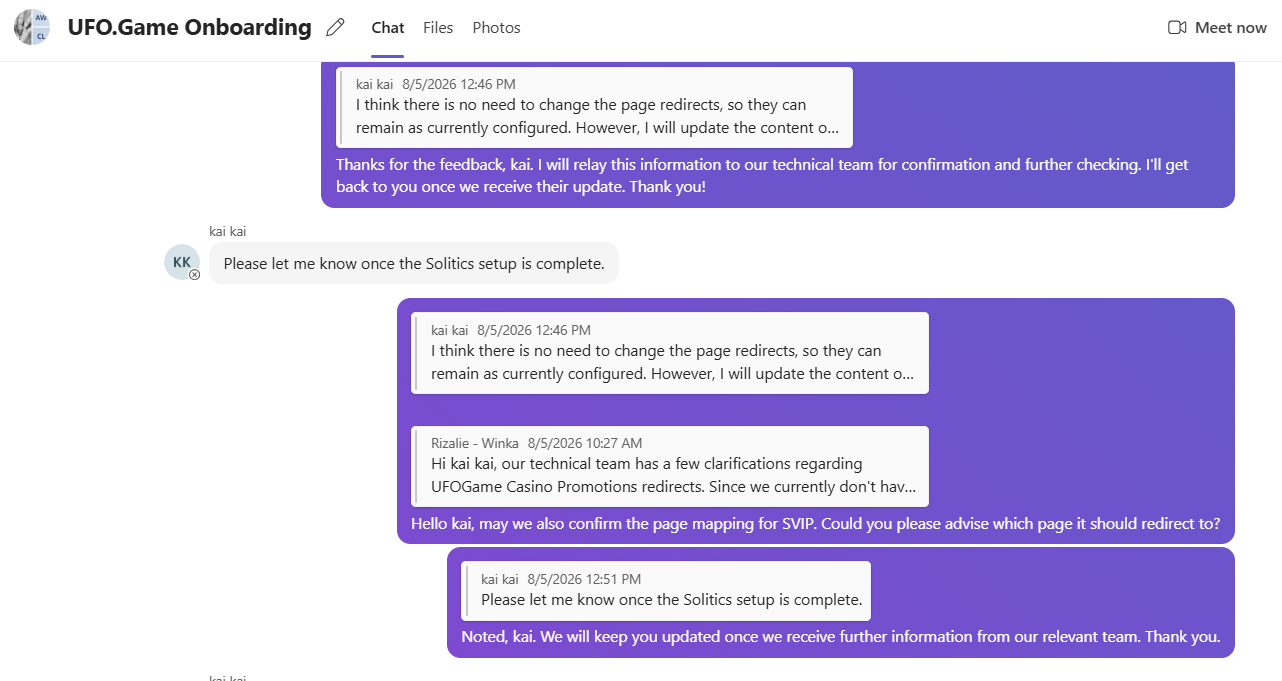This screenshot has height=681, width=1282.
Task: Select kai's gray Solitics setup message bubble
Action: point(414,264)
